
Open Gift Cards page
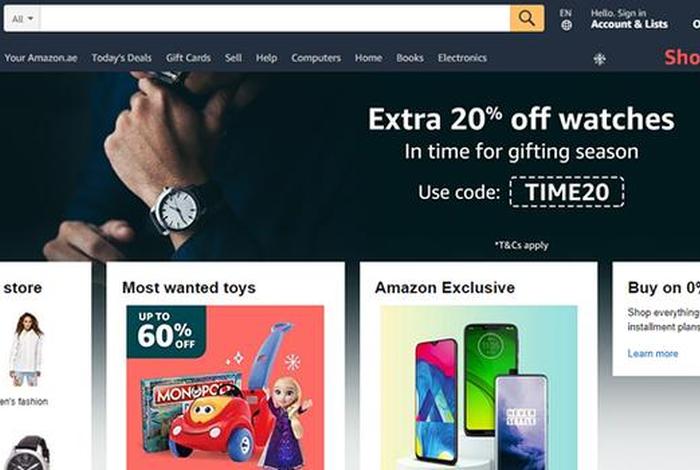click(x=188, y=58)
